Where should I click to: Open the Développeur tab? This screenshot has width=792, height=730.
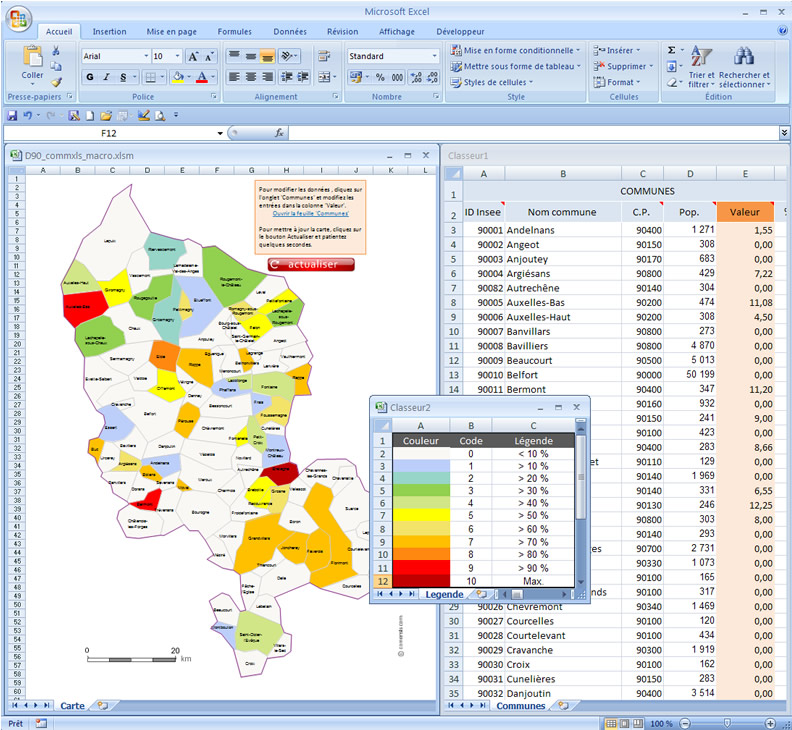460,31
